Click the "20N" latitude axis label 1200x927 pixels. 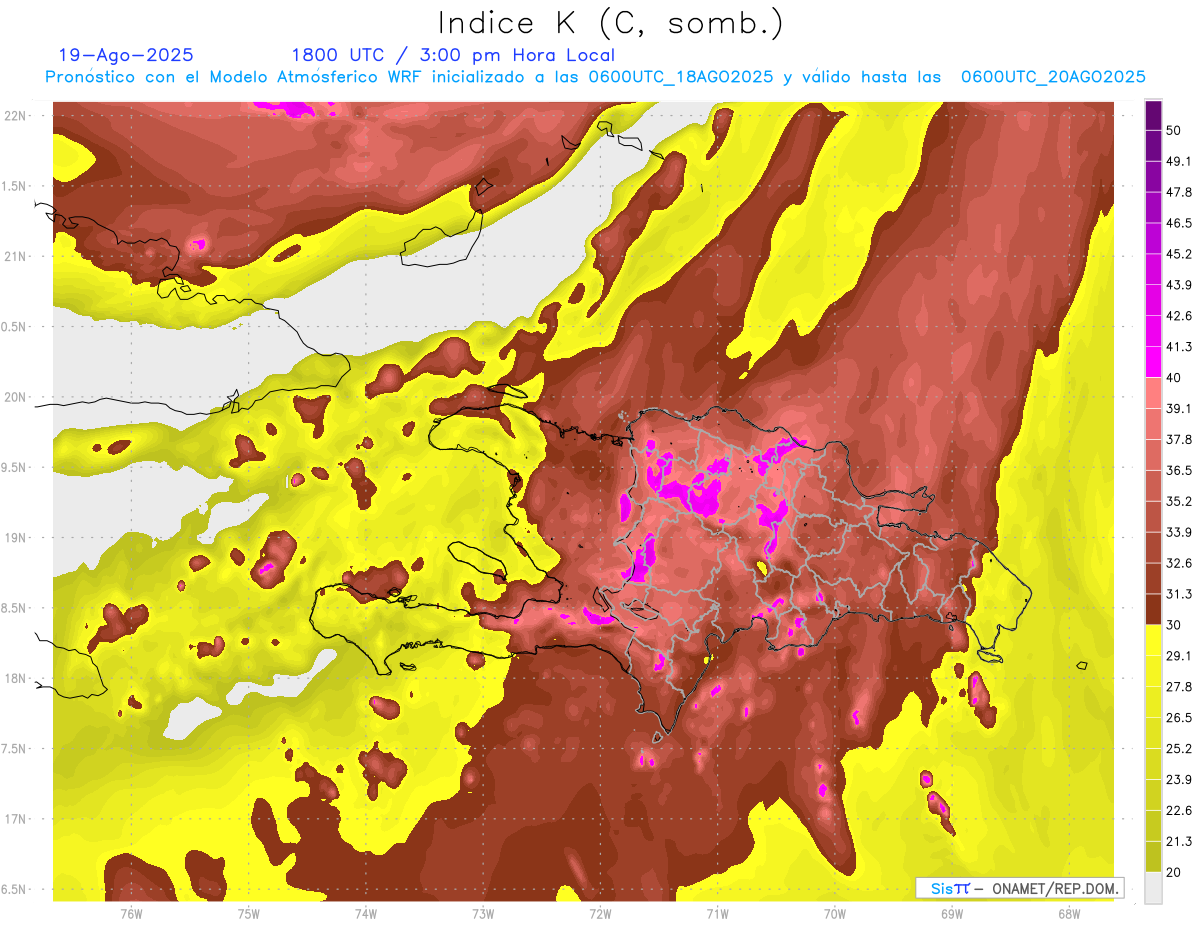point(15,397)
